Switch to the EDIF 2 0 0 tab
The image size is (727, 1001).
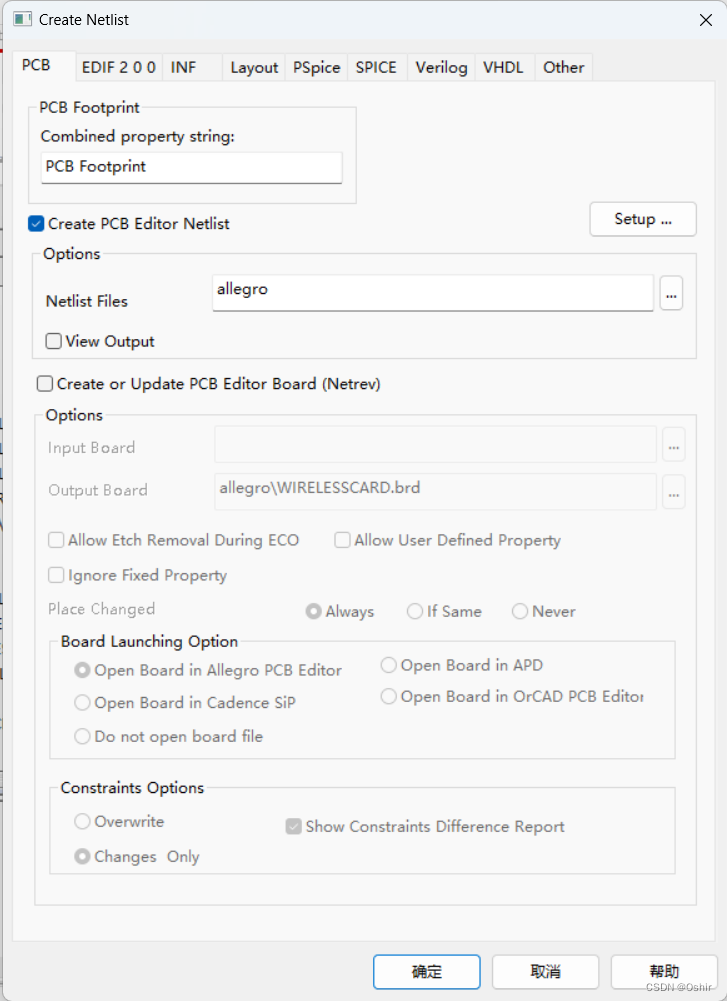[x=118, y=67]
